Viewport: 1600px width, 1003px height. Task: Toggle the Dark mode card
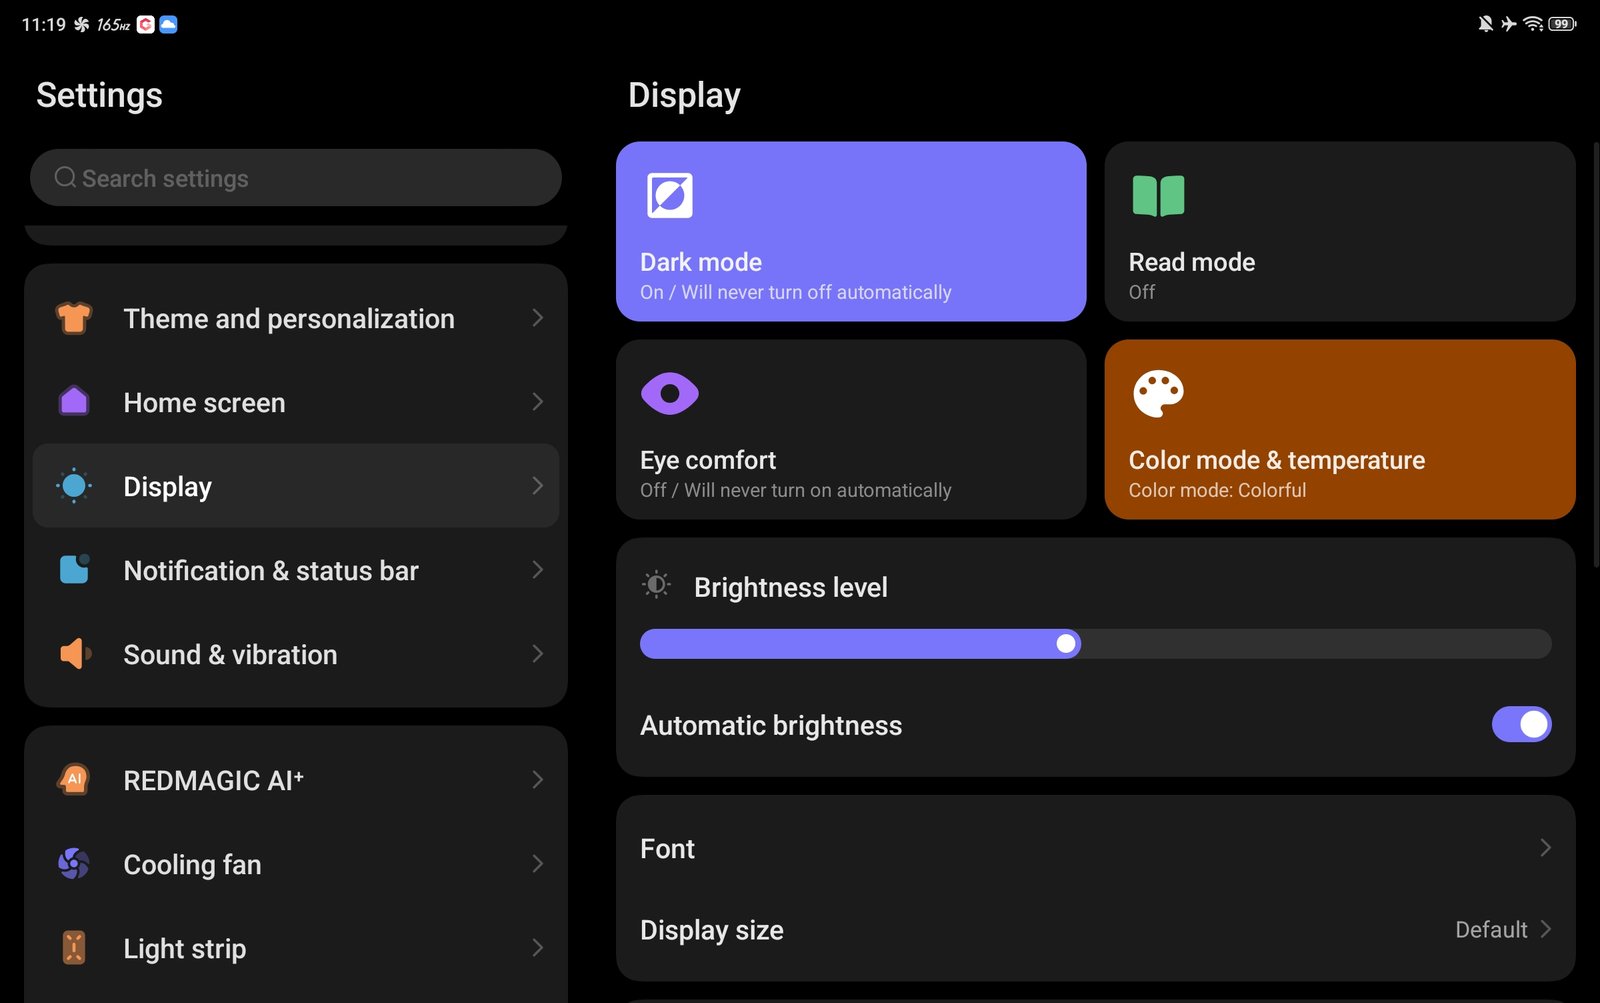coord(850,231)
